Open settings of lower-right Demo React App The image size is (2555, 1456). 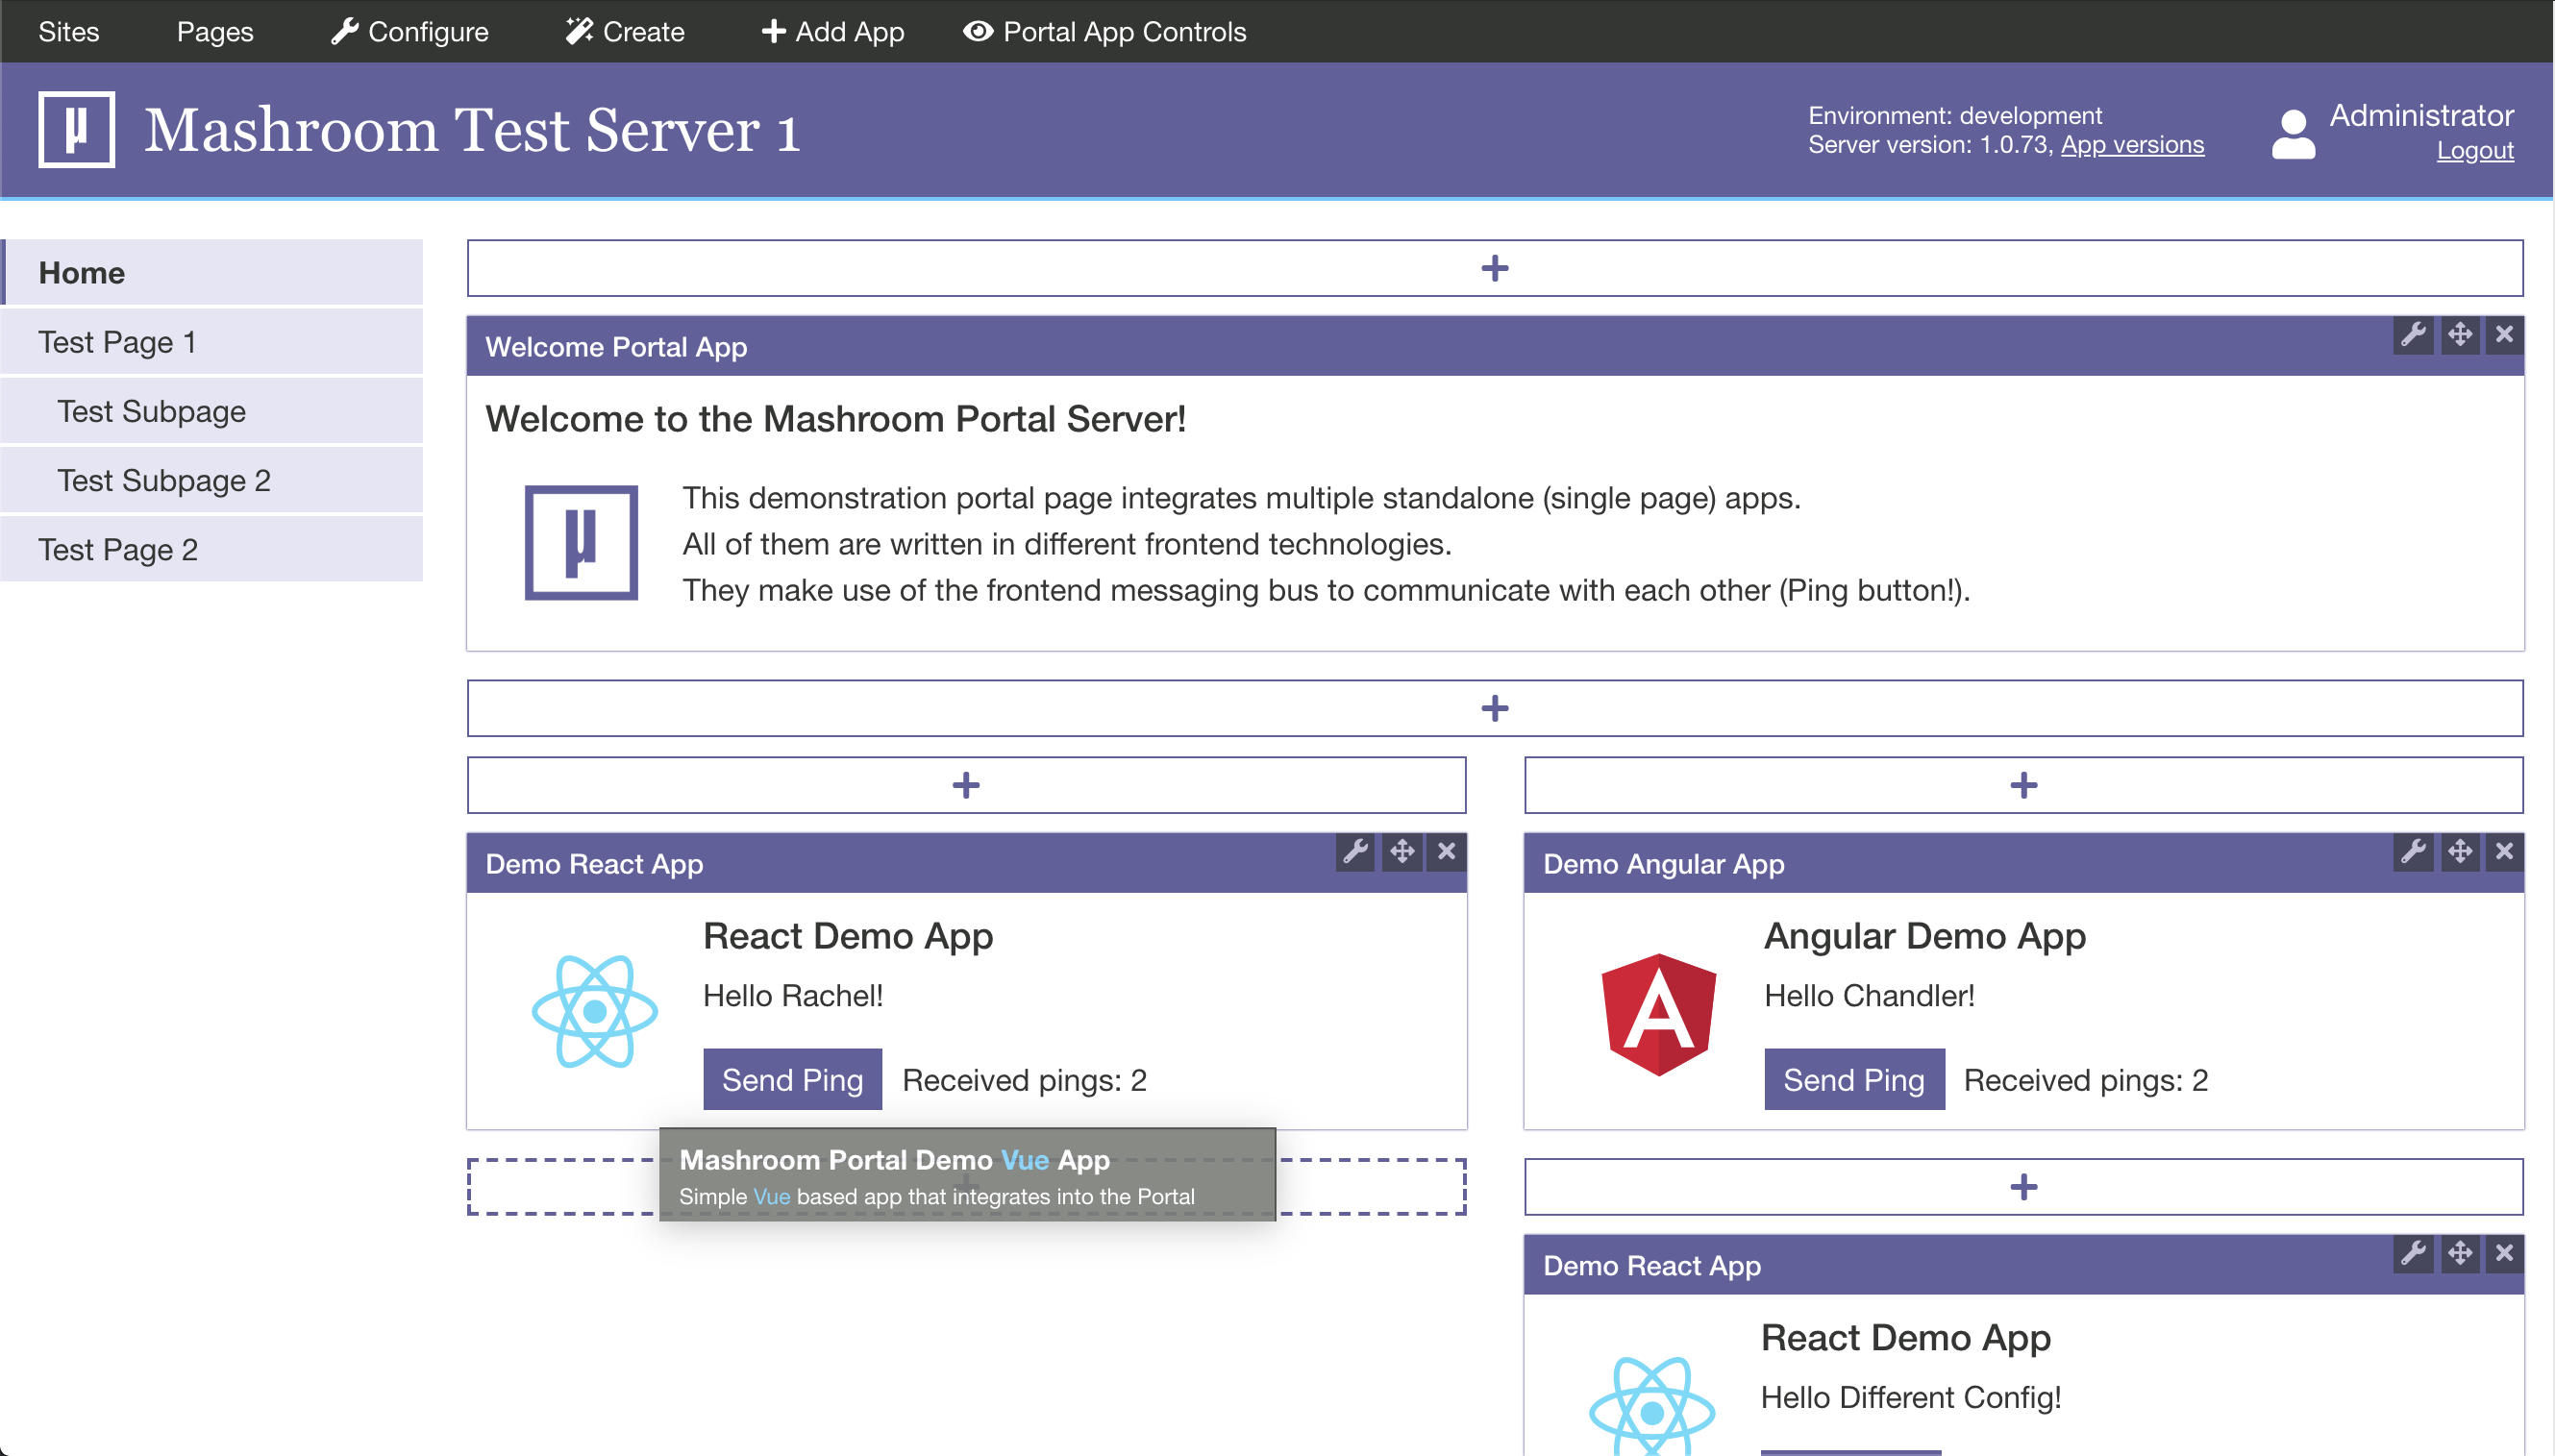pos(2413,1253)
